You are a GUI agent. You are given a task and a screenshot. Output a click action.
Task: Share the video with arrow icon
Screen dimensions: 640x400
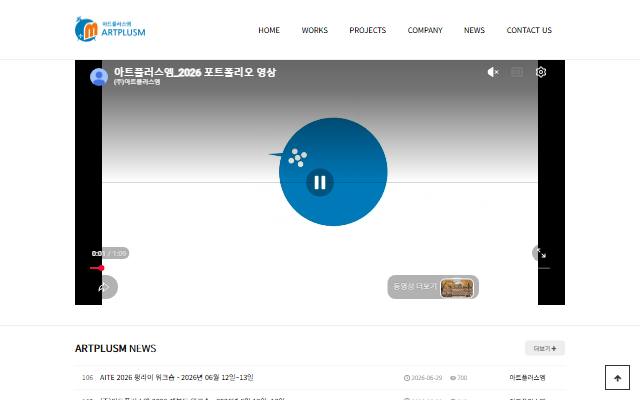tap(105, 287)
